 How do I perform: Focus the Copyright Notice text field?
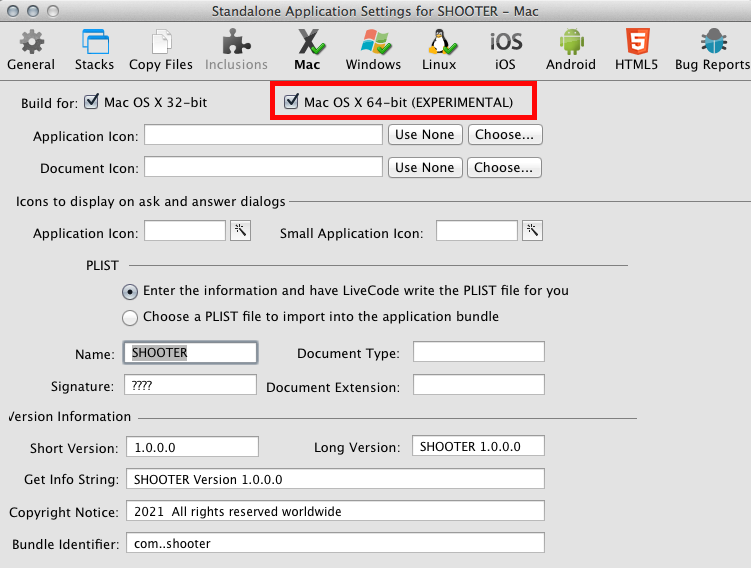(335, 511)
